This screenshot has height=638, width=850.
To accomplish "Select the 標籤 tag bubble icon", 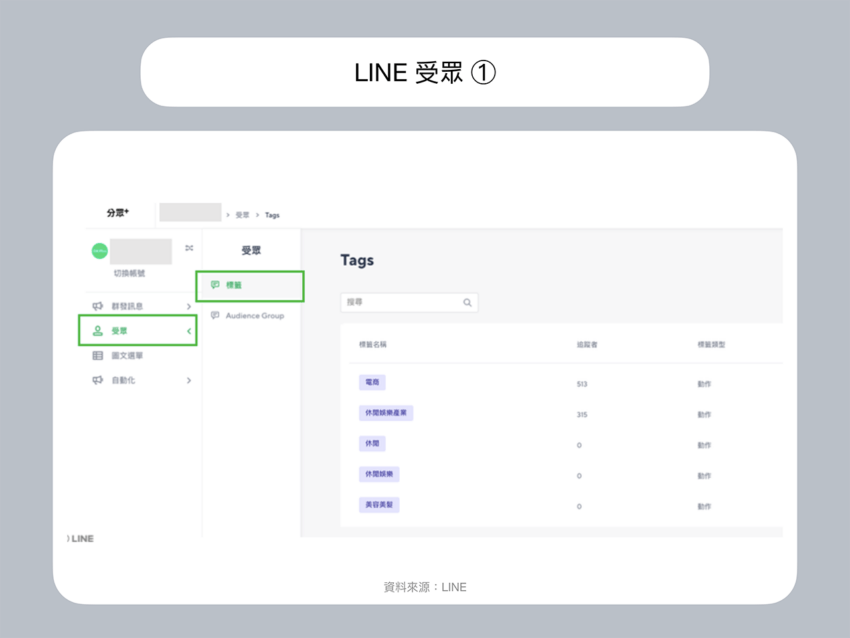I will coord(215,284).
